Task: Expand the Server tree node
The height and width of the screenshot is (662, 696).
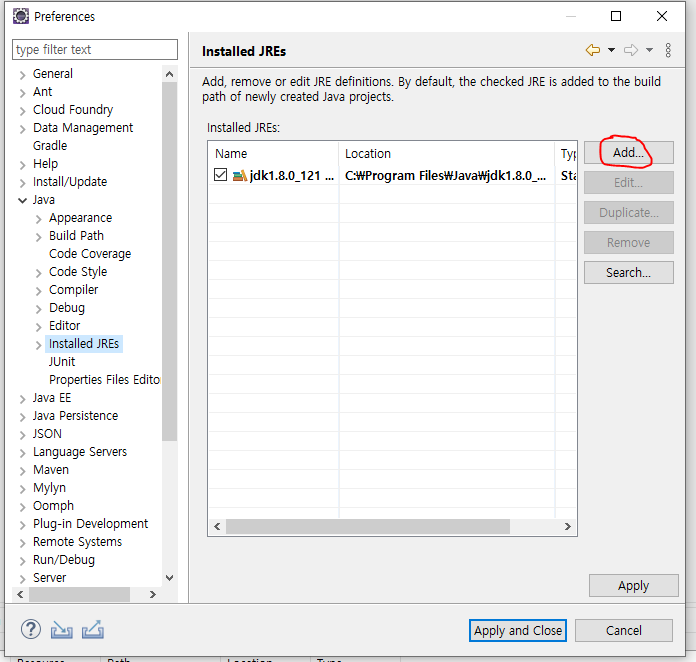Action: [x=23, y=579]
